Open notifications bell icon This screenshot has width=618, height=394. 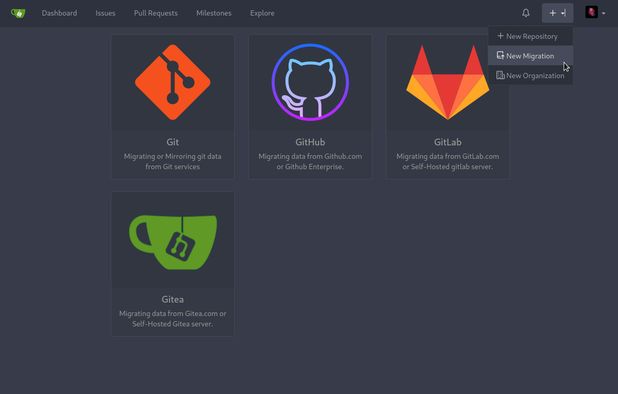click(525, 13)
